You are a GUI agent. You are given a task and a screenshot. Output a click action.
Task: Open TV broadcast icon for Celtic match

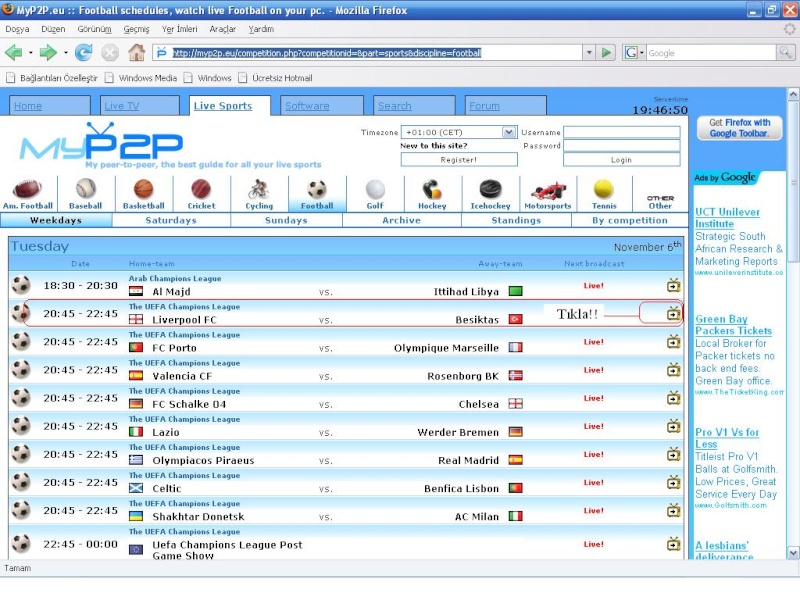(x=673, y=481)
